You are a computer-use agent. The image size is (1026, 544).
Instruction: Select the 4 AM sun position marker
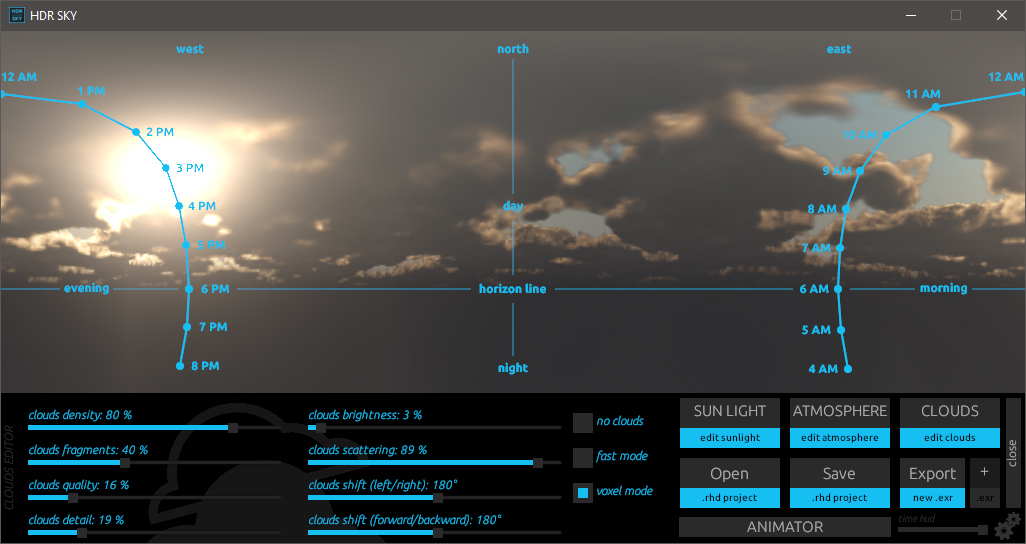coord(848,369)
